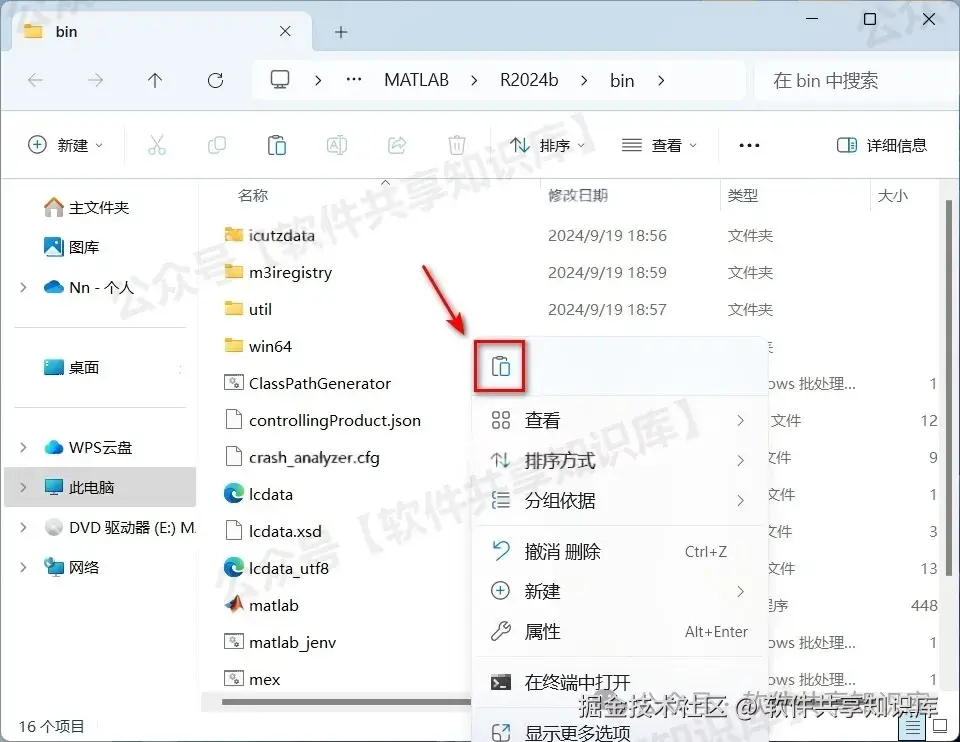The height and width of the screenshot is (742, 960).
Task: Switch to large thumbnails view icon
Action: pos(940,727)
